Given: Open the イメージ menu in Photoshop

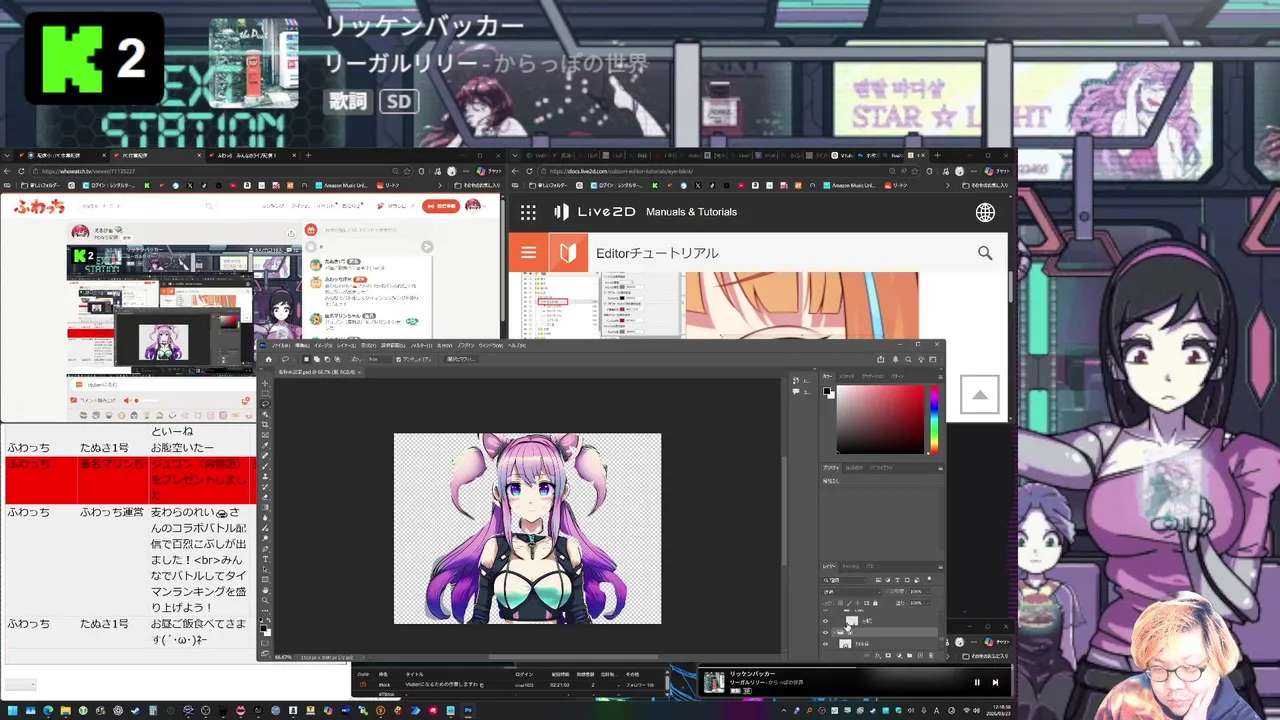Looking at the screenshot, I should (323, 345).
